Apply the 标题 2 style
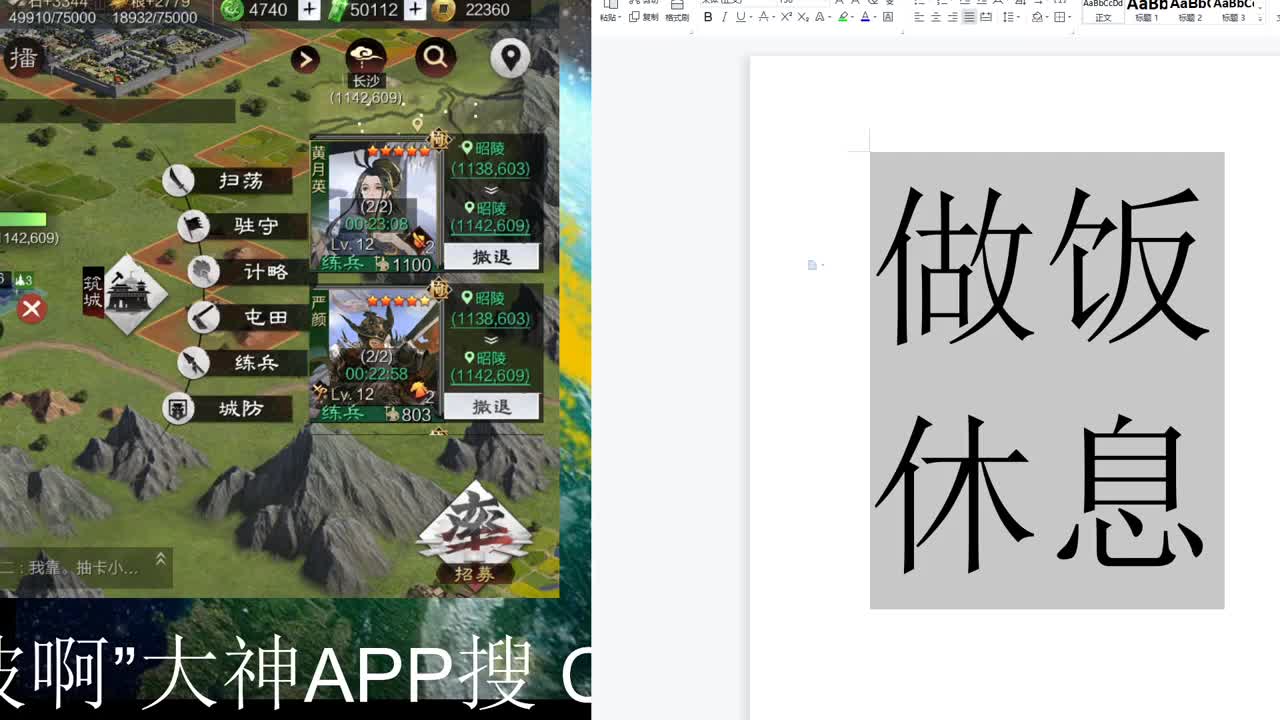This screenshot has width=1280, height=720. [x=1190, y=12]
